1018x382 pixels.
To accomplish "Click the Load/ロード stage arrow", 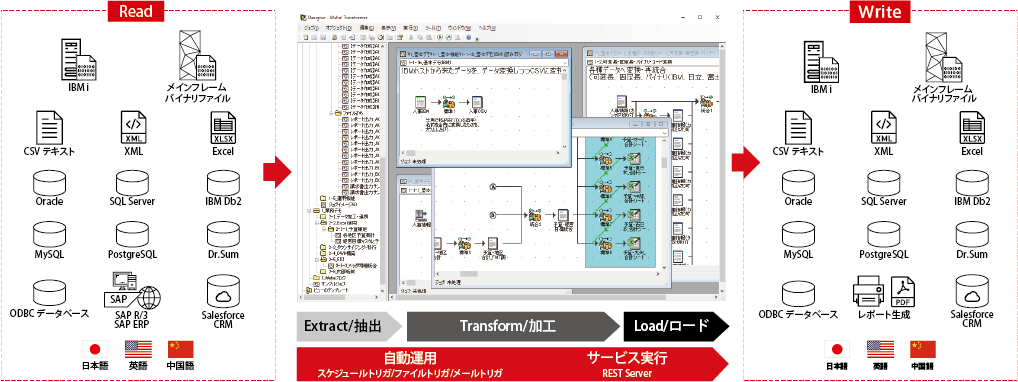I will (x=676, y=326).
